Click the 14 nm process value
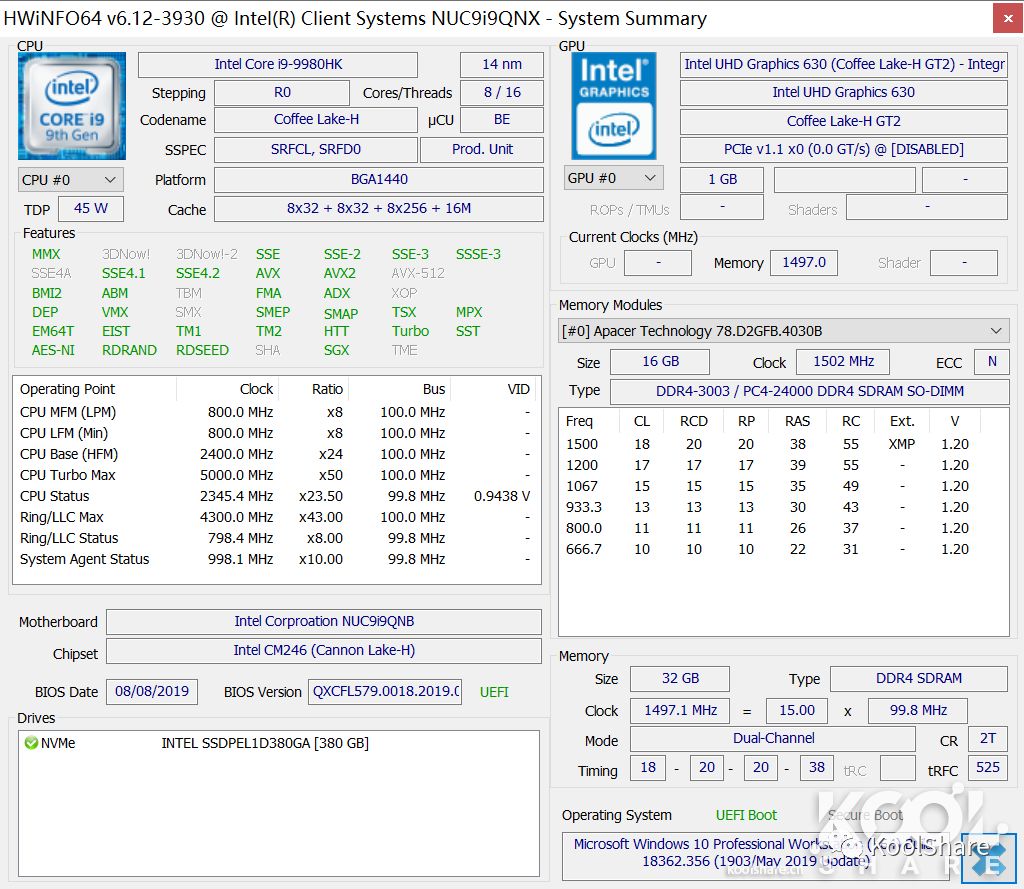Screen dimensions: 1024x889 tap(502, 65)
